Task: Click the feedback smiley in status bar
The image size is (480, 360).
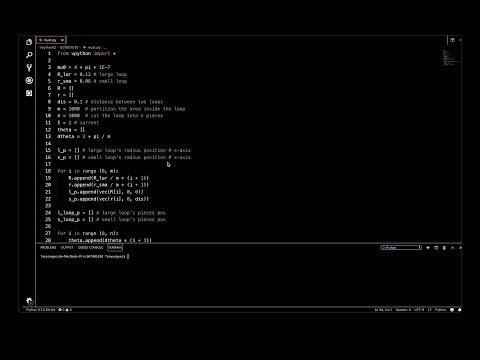Action: click(452, 310)
